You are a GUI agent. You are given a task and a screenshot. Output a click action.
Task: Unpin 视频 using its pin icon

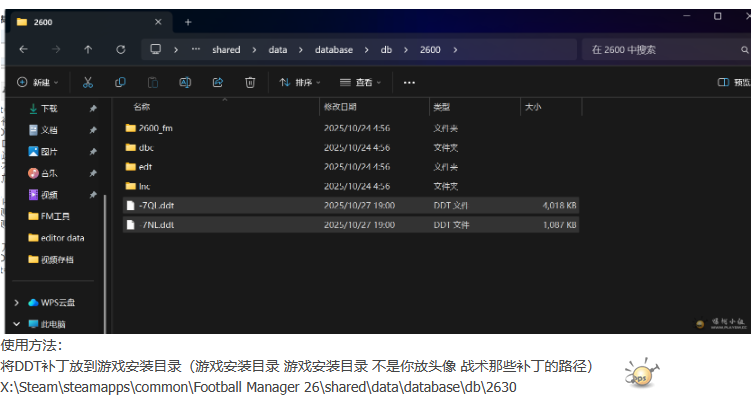point(93,195)
